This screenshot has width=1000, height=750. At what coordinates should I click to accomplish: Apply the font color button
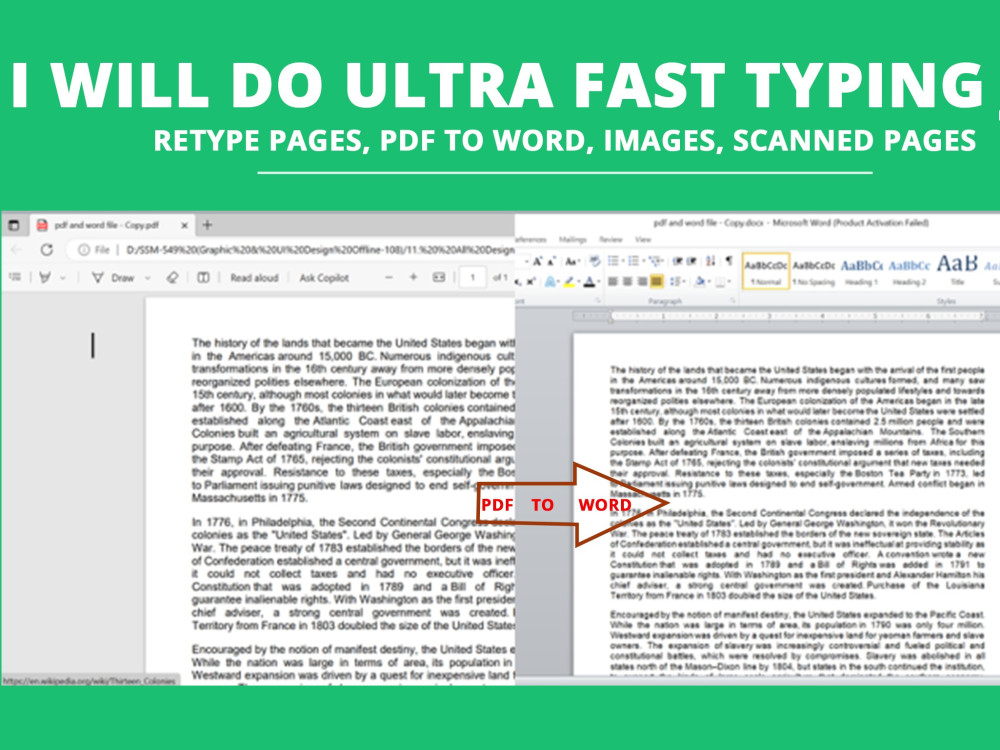[589, 281]
